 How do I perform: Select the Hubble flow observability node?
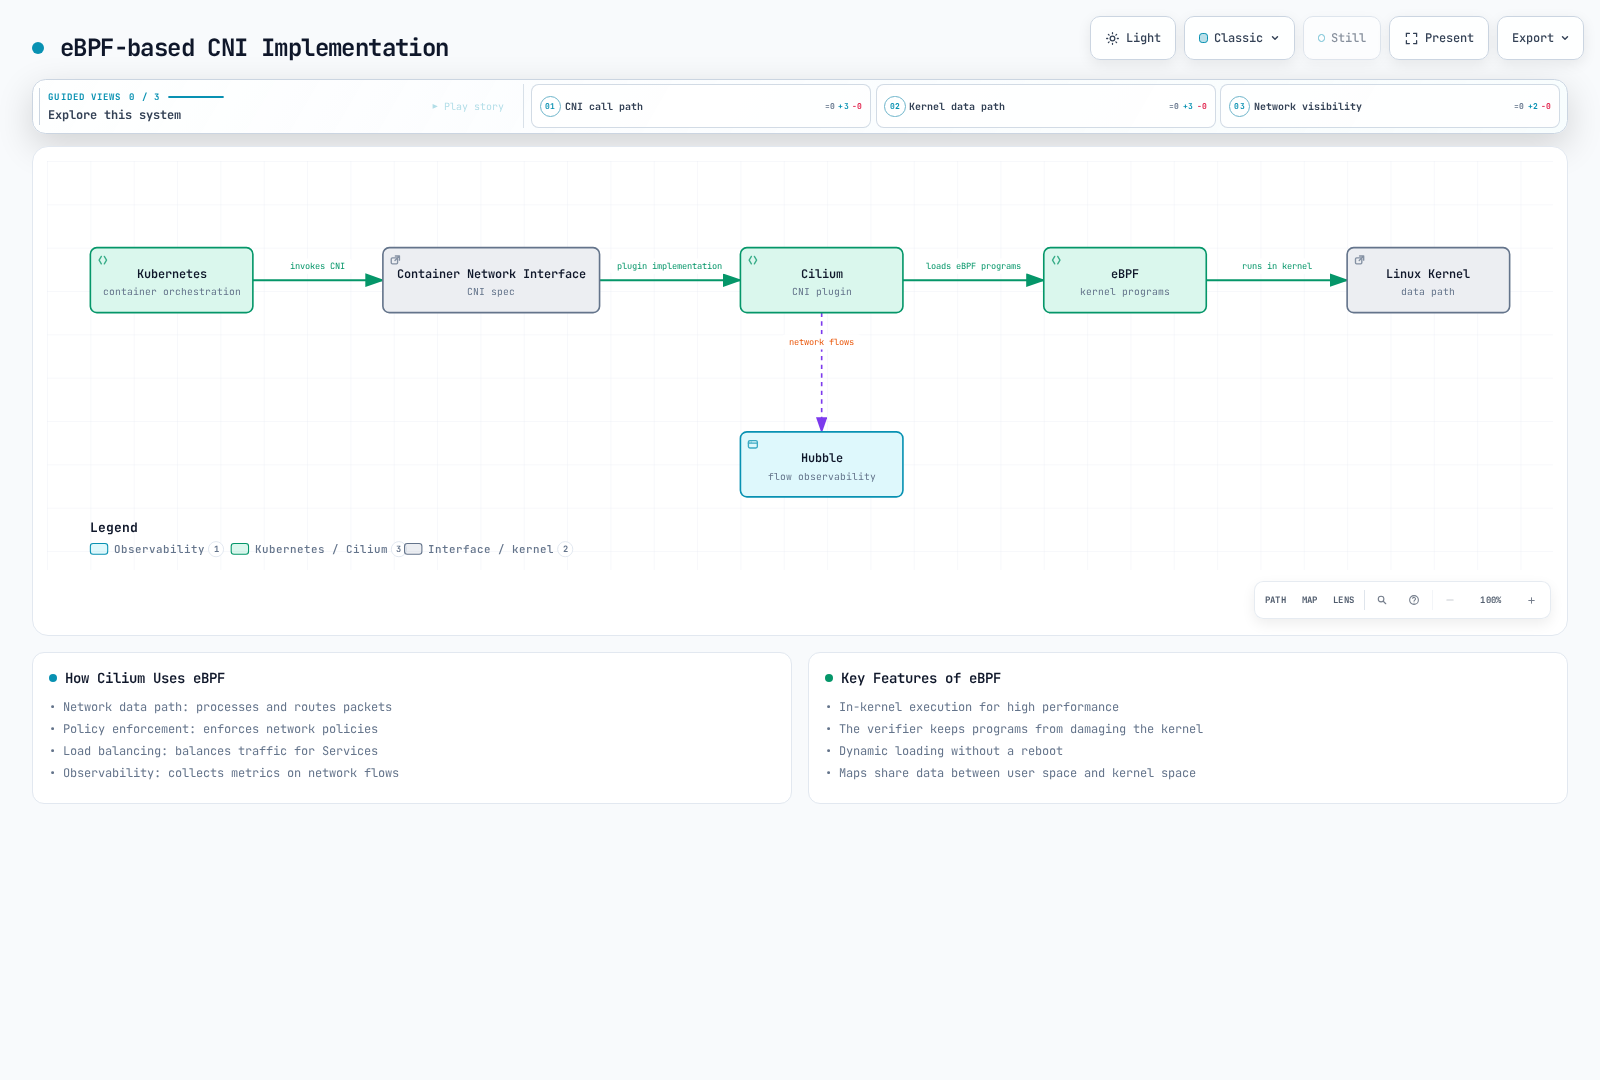pos(821,464)
